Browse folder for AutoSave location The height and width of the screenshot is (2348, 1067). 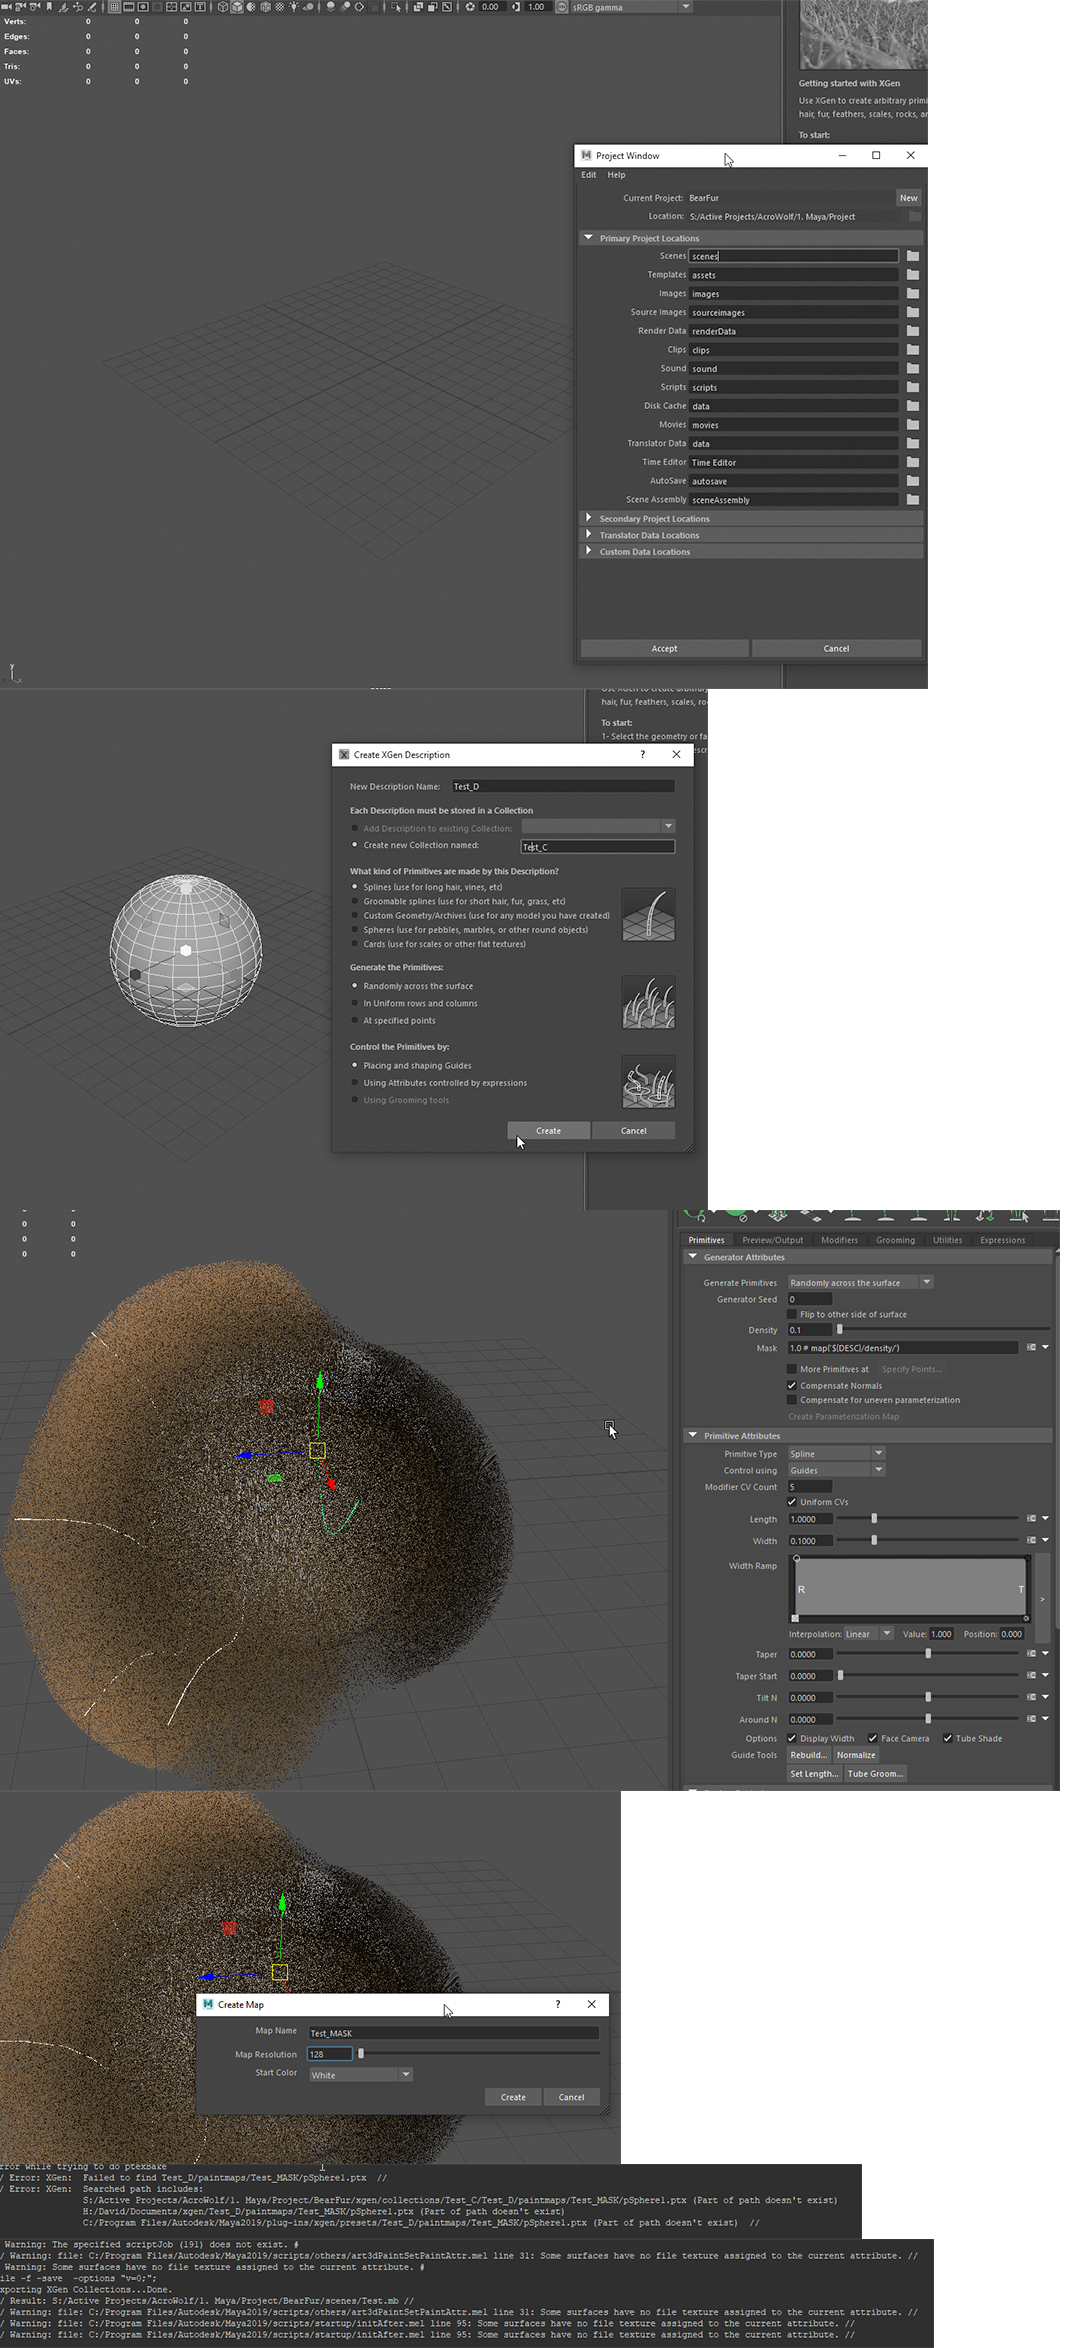pos(913,481)
